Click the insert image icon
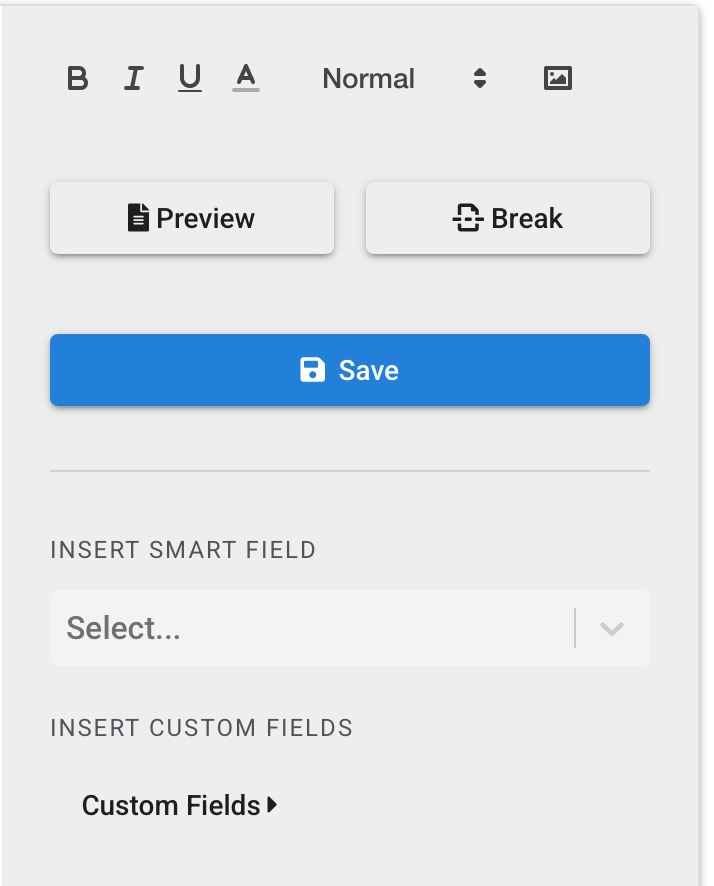Image resolution: width=714 pixels, height=886 pixels. coord(557,78)
